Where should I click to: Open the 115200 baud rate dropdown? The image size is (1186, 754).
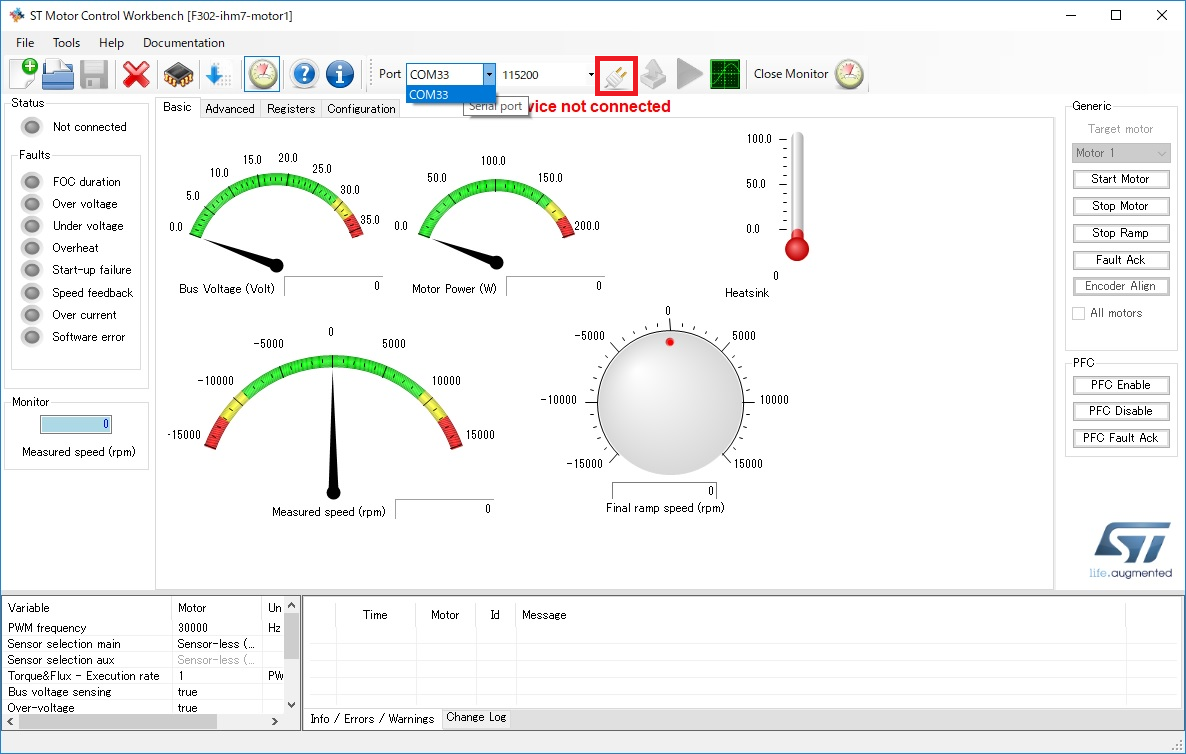(591, 74)
